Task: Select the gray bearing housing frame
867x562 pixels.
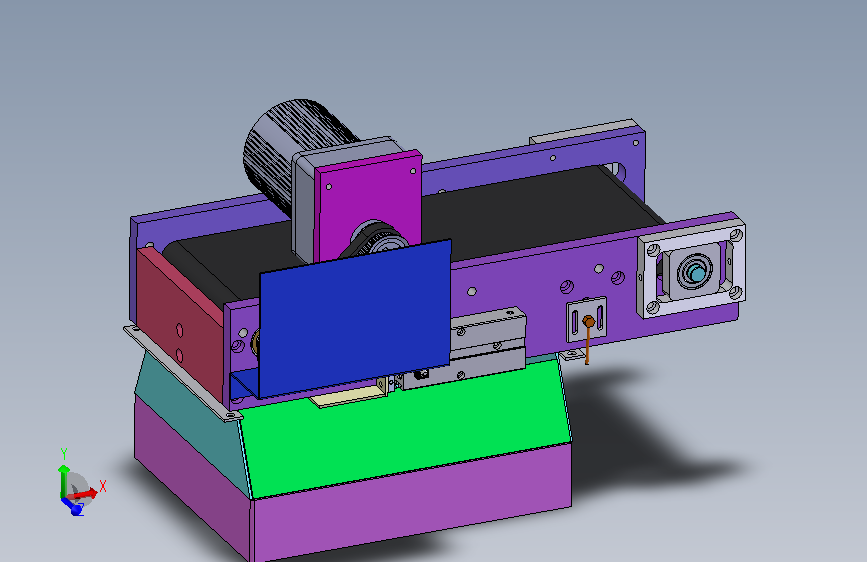Action: 691,271
